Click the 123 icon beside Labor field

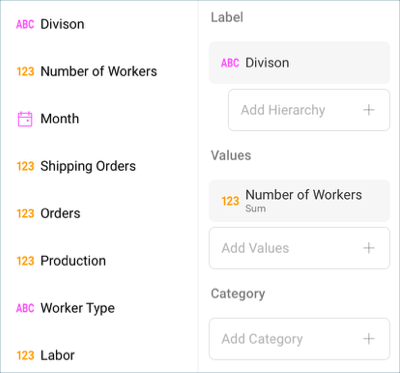pos(25,355)
